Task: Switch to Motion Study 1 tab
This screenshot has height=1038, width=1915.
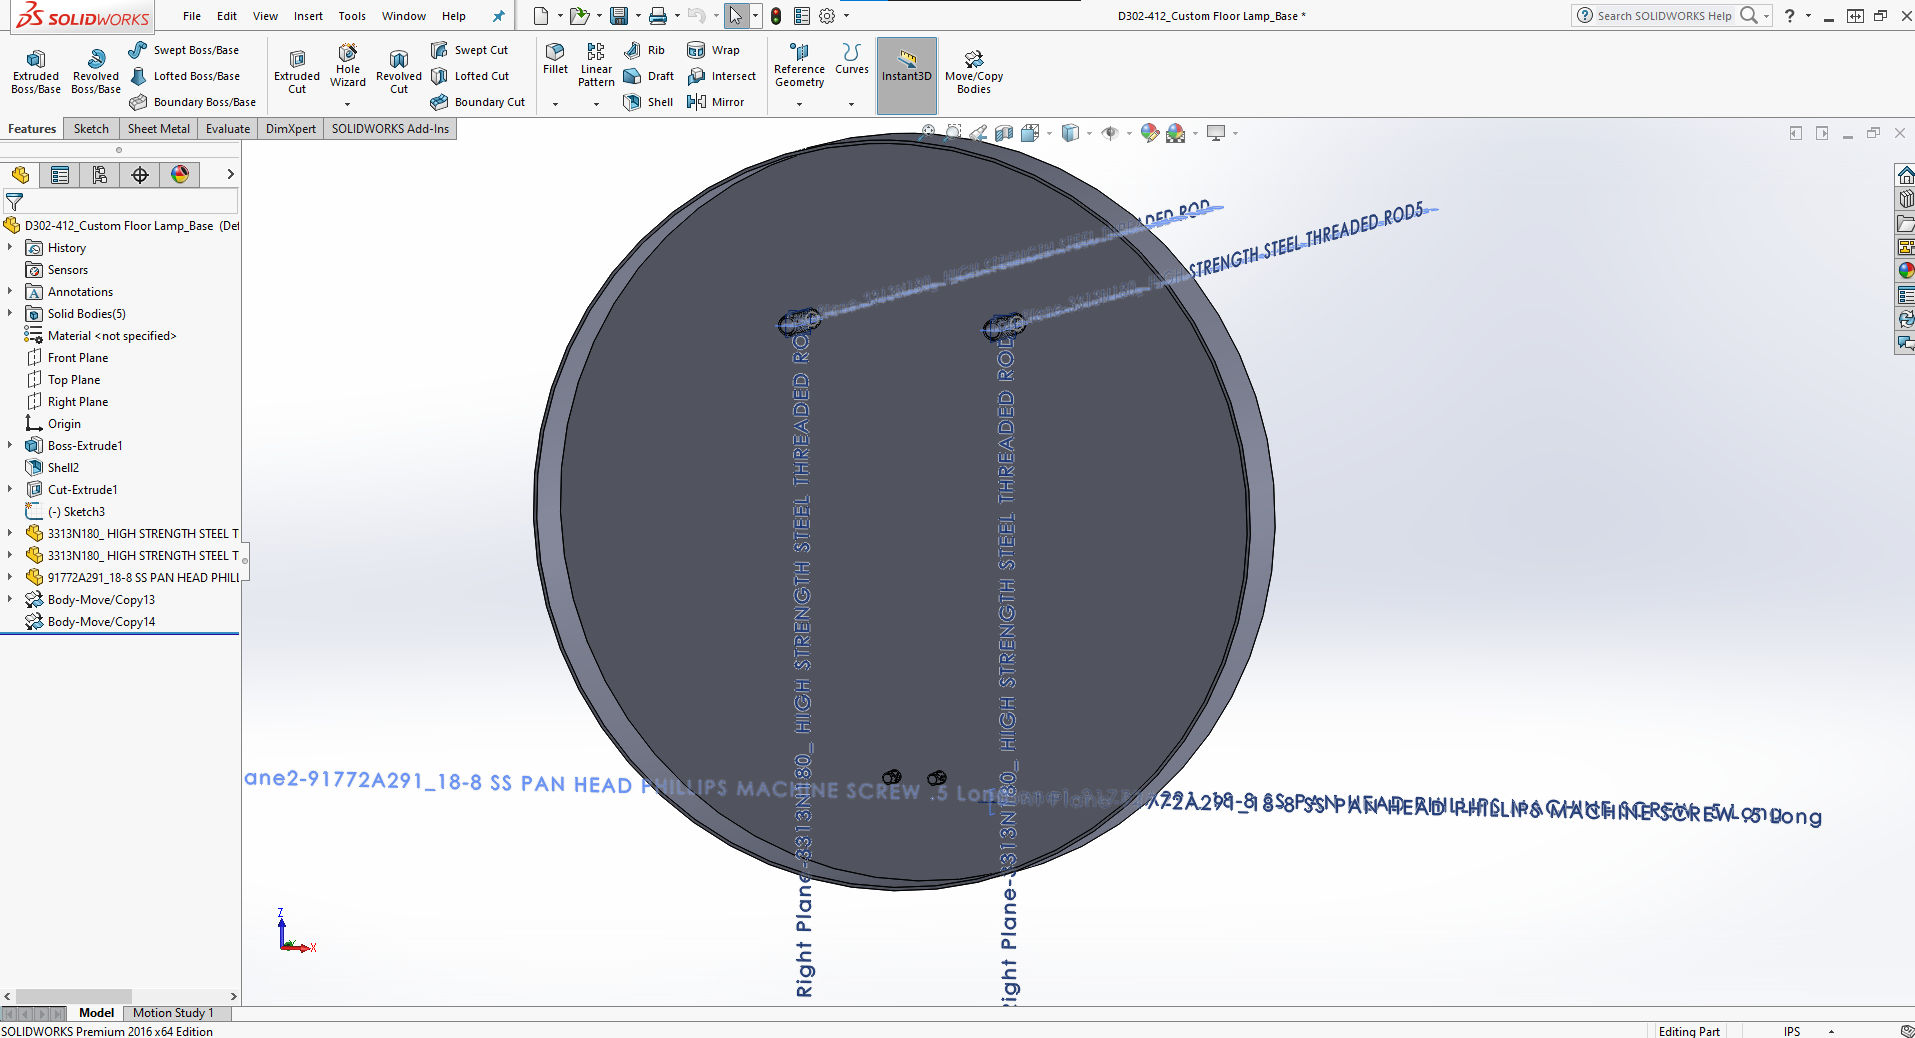Action: click(x=173, y=1013)
